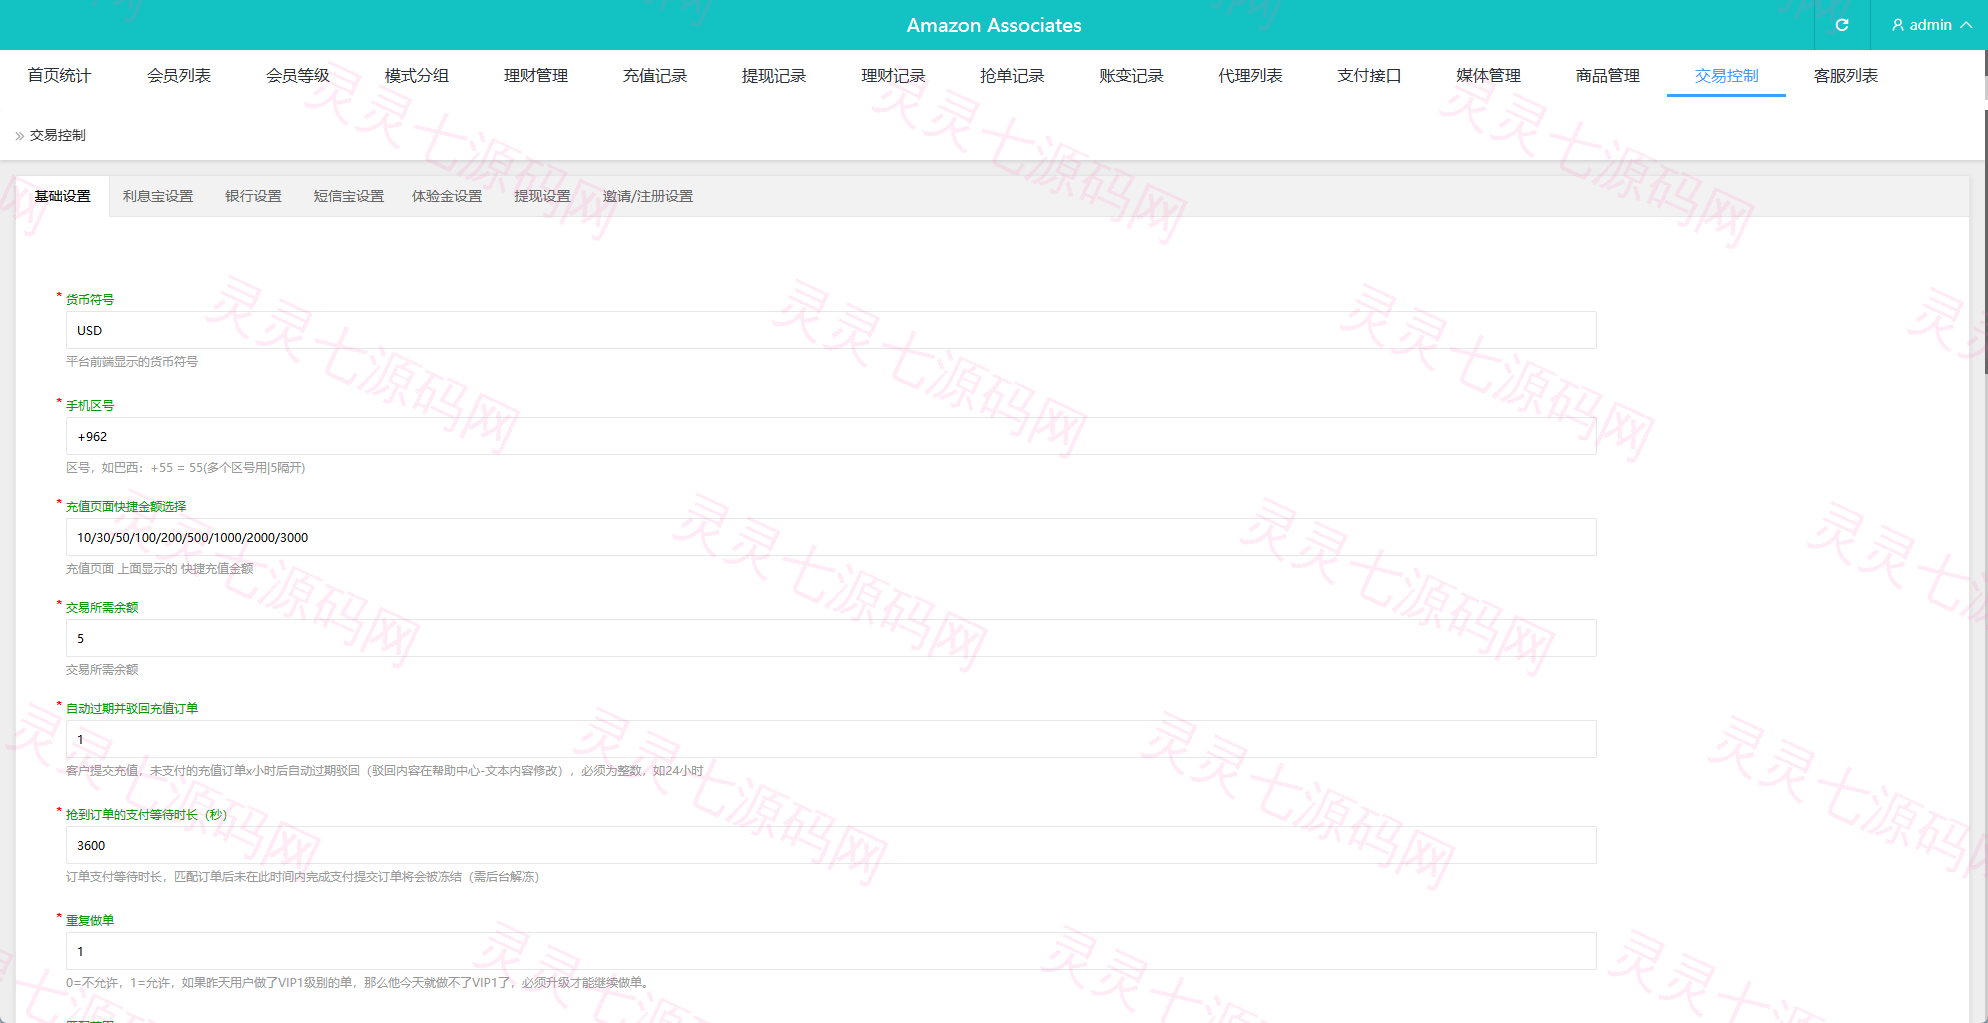Click the 交易所需余额 input showing 5
This screenshot has width=1988, height=1023.
[x=831, y=638]
